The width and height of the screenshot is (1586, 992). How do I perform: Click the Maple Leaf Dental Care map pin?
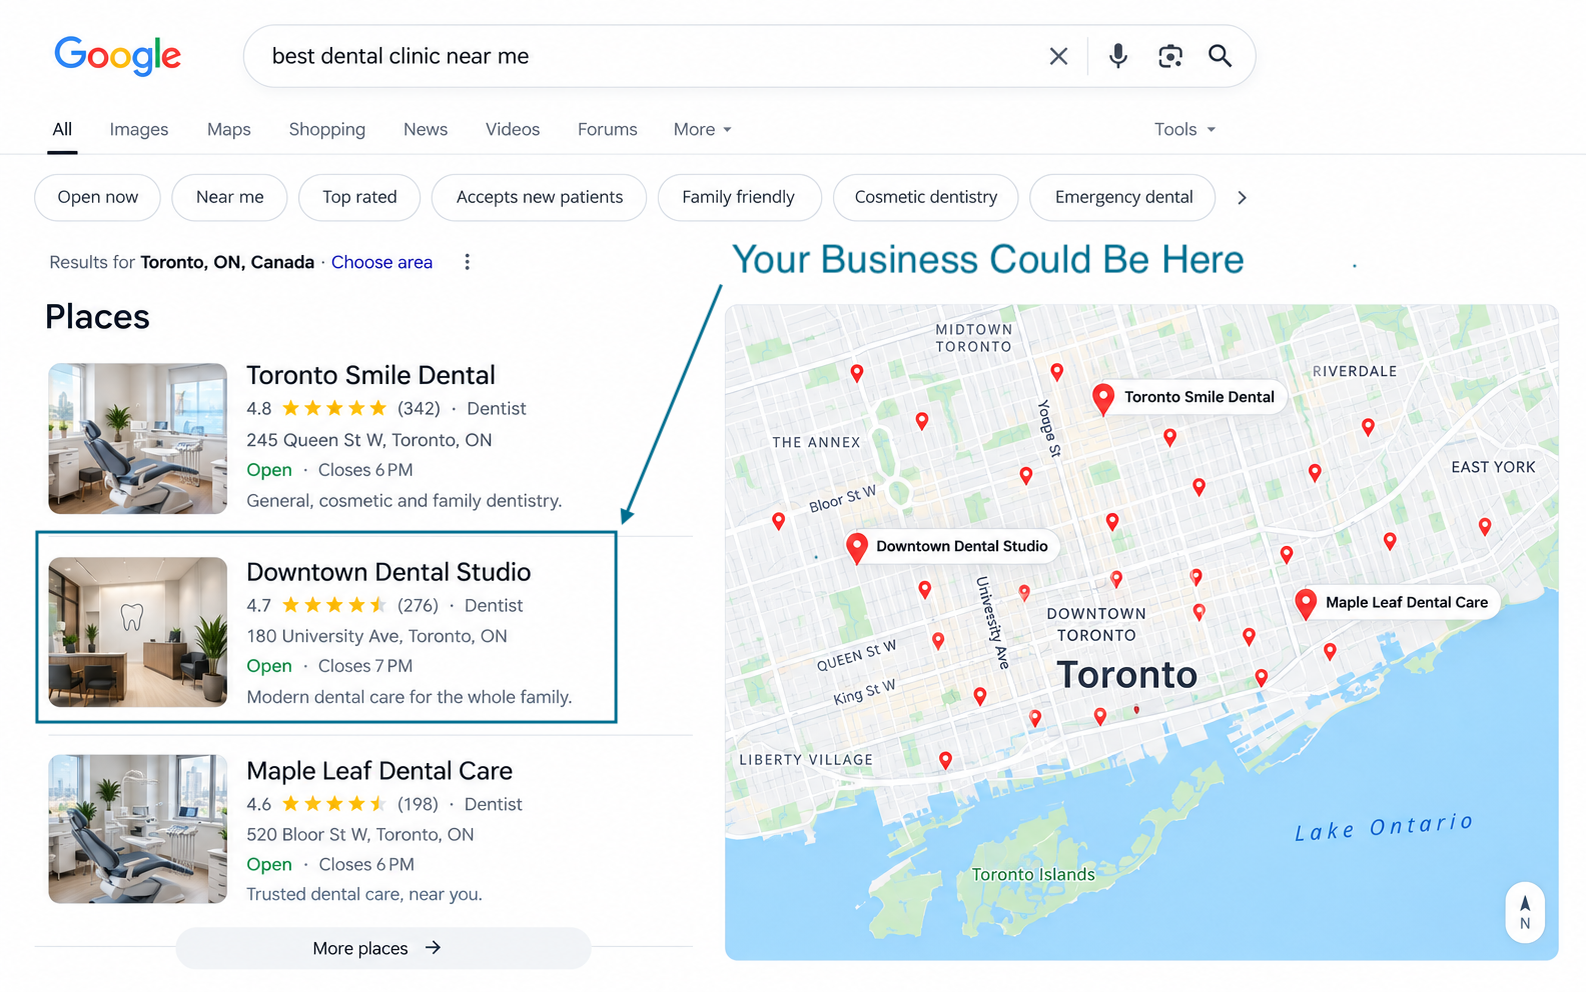(x=1305, y=604)
